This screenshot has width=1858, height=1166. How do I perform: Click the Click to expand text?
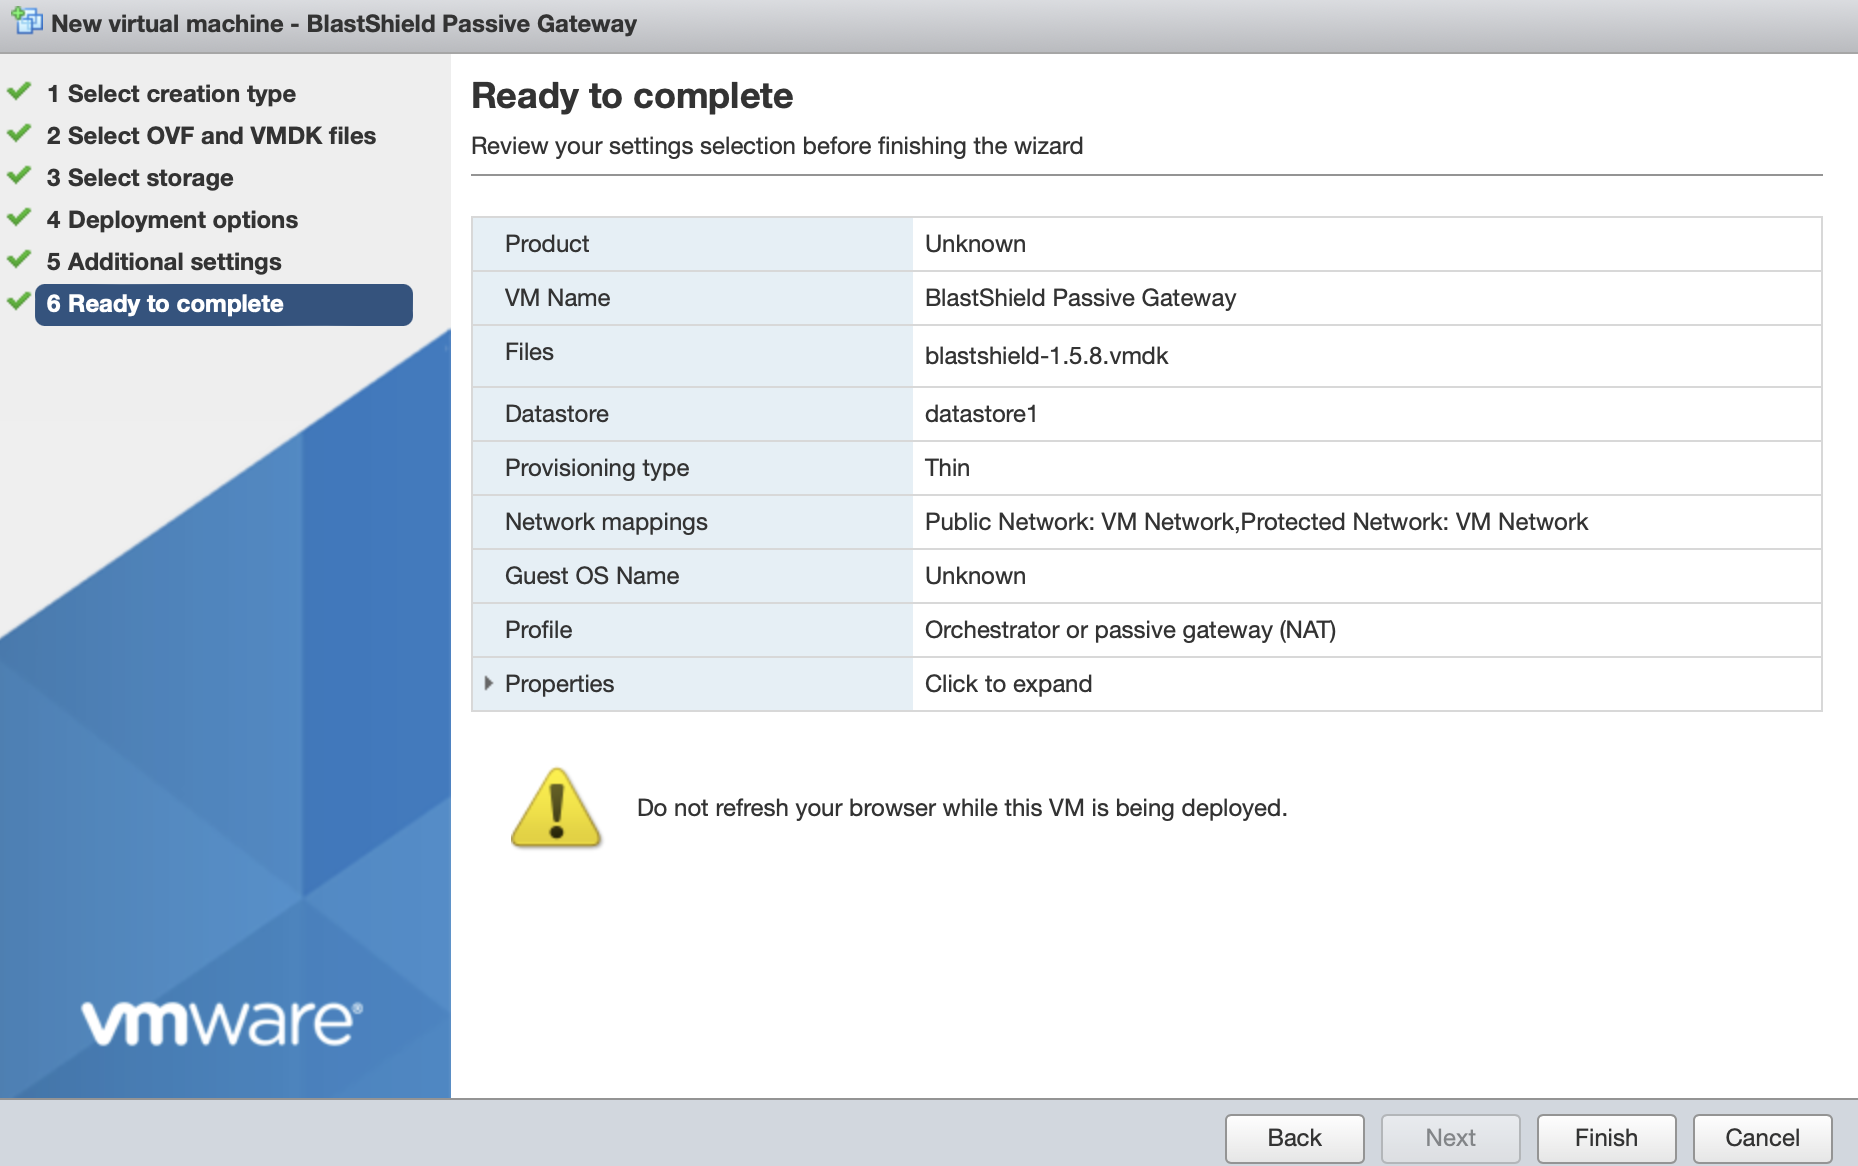(1008, 684)
